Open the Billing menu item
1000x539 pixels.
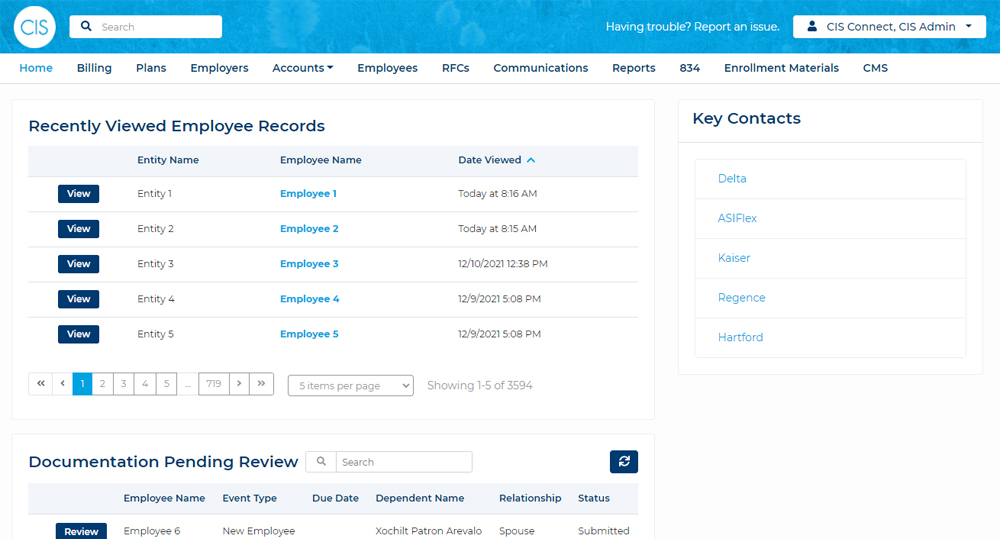click(x=94, y=68)
